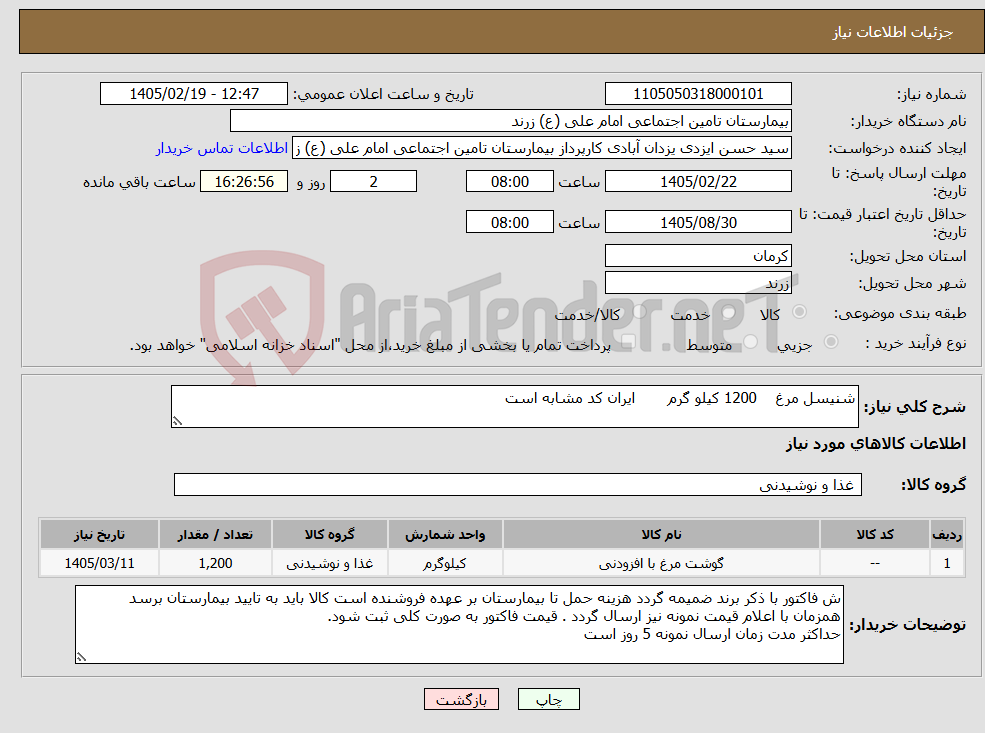Image resolution: width=985 pixels, height=733 pixels.
Task: Click the quantity cell 1,200
Action: pyautogui.click(x=215, y=563)
